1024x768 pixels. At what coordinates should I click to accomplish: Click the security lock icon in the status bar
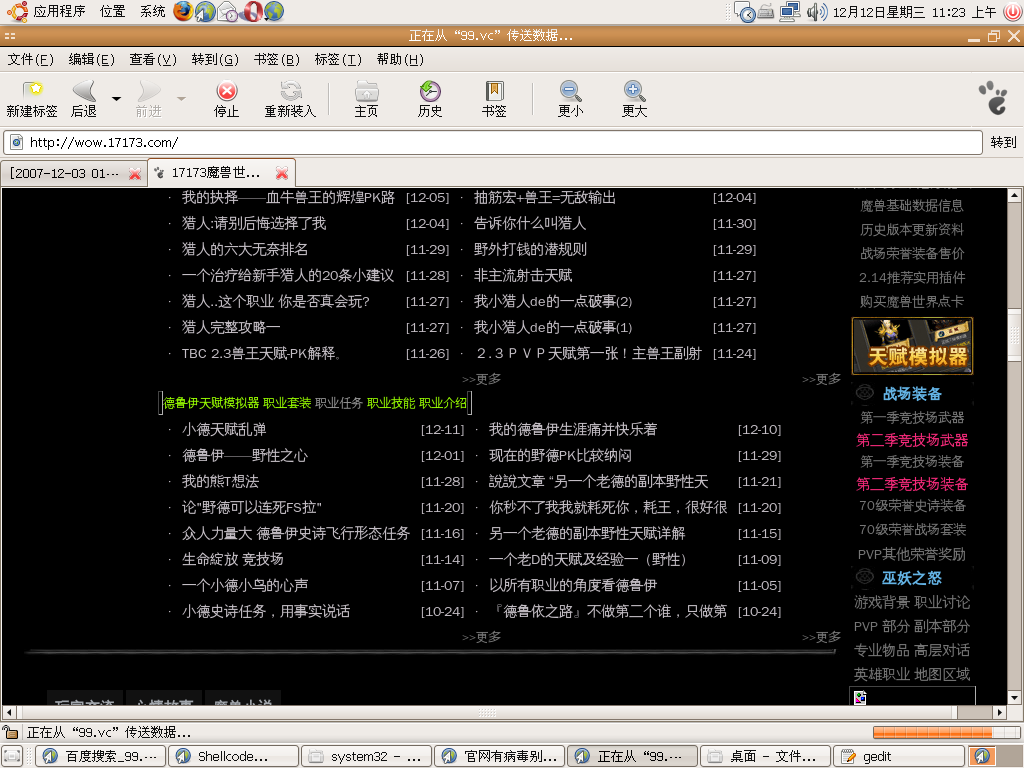click(10, 732)
